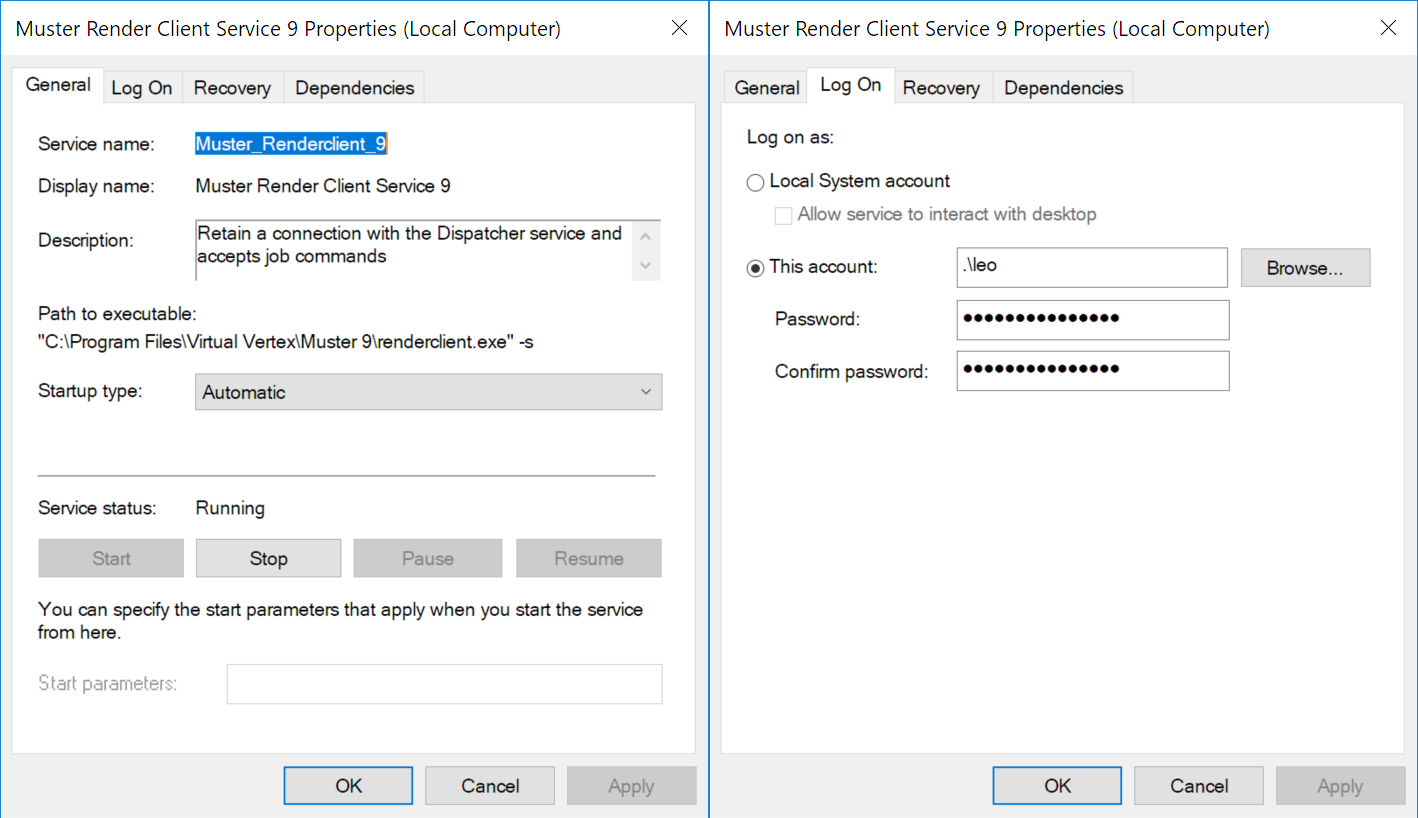Select the This account radio option
This screenshot has height=818, width=1418.
pos(756,268)
